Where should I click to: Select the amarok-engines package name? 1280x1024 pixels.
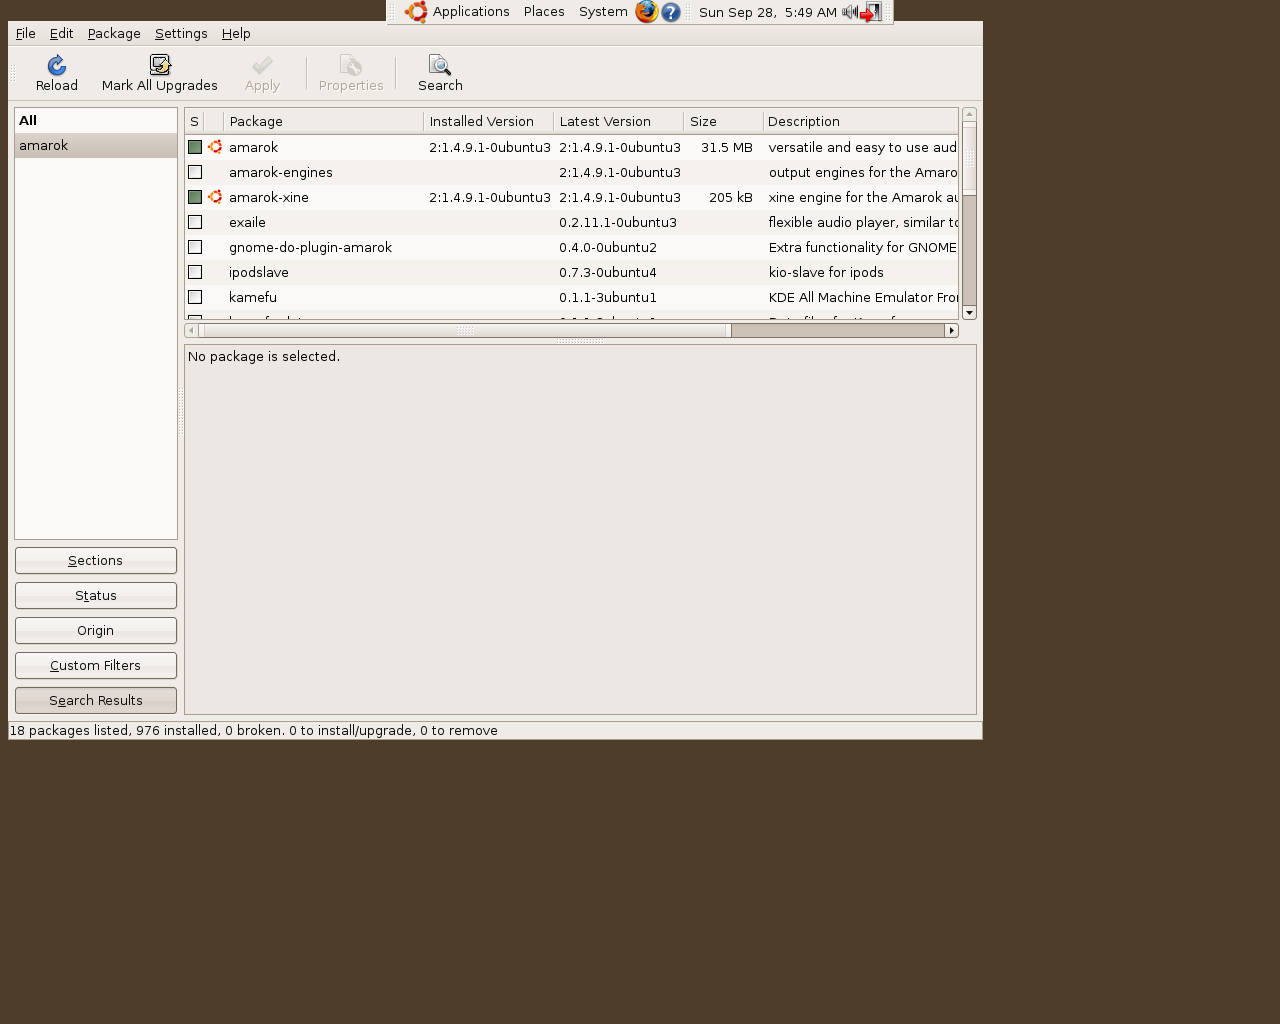click(x=281, y=172)
